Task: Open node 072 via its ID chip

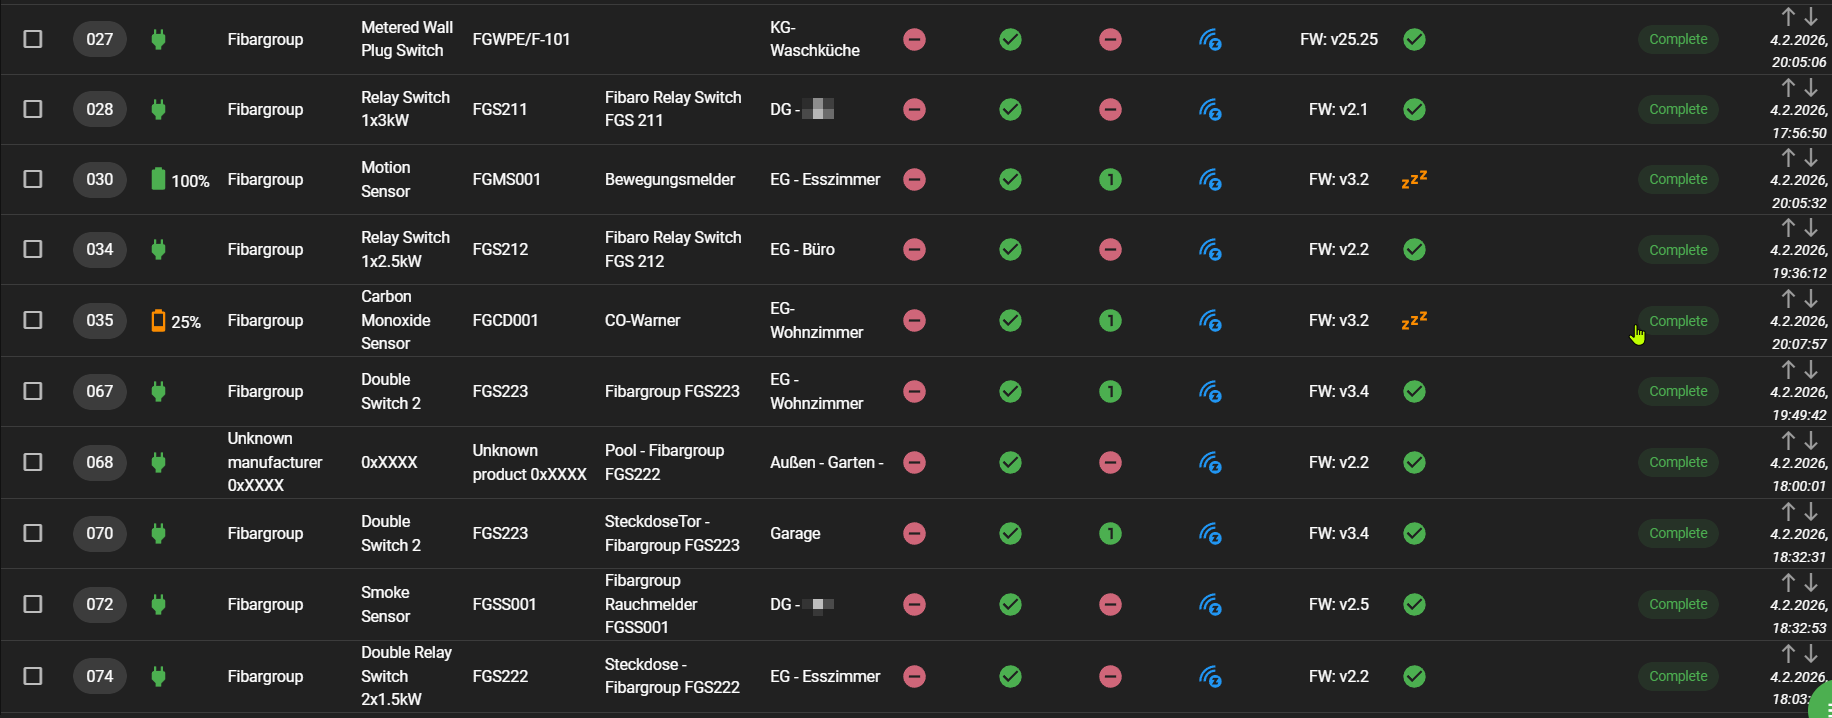Action: pyautogui.click(x=100, y=604)
